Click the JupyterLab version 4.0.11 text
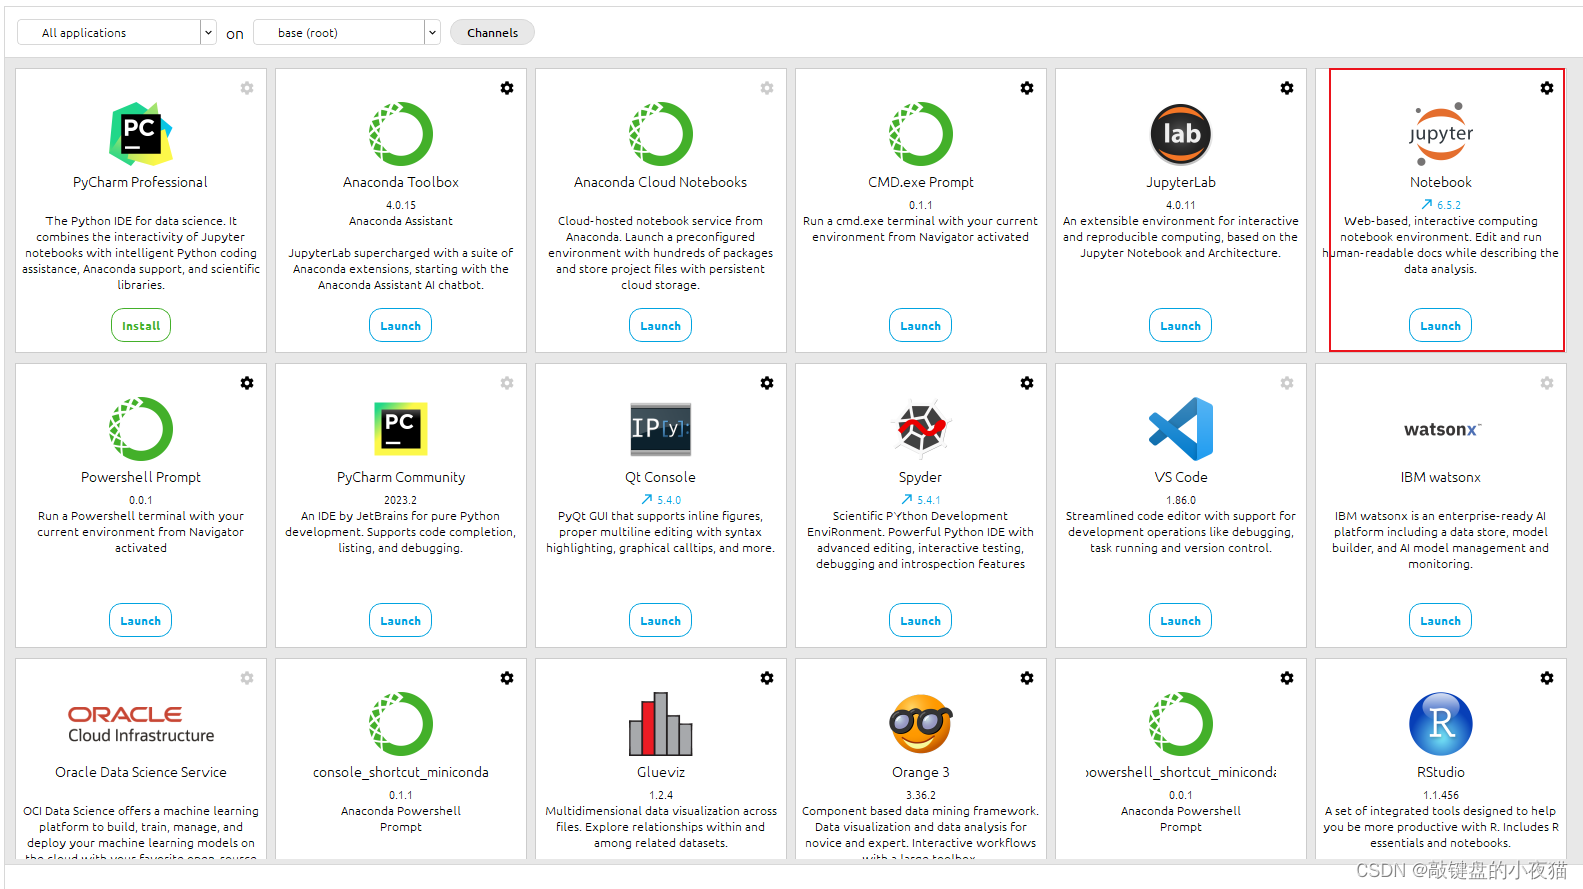The width and height of the screenshot is (1583, 889). [1181, 205]
